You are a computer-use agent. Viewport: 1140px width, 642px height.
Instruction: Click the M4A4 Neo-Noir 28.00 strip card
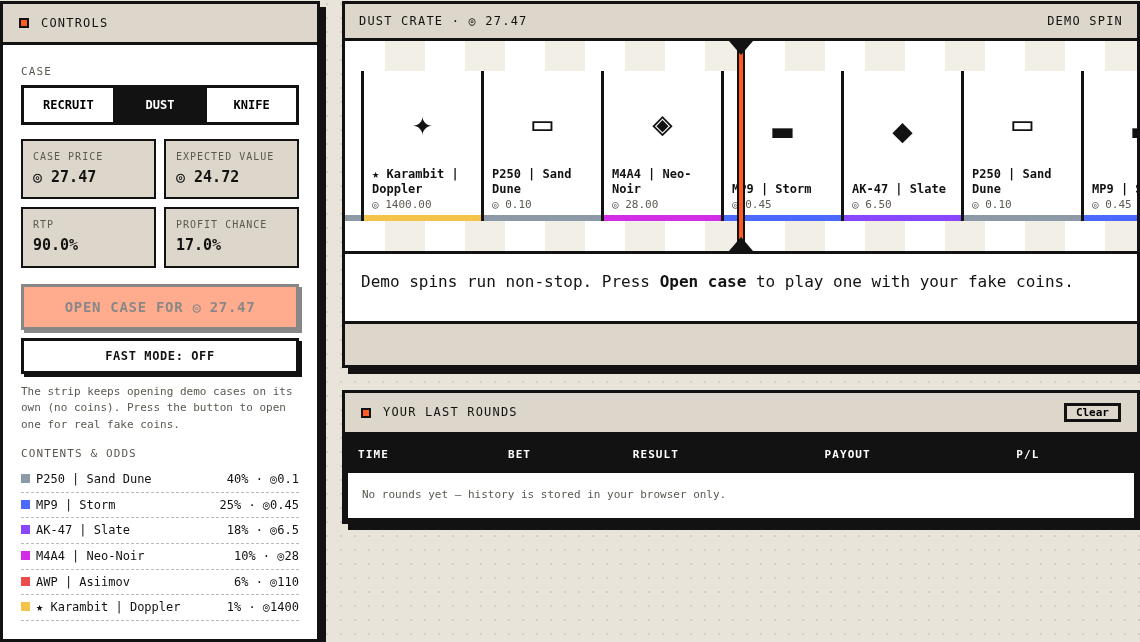(662, 145)
